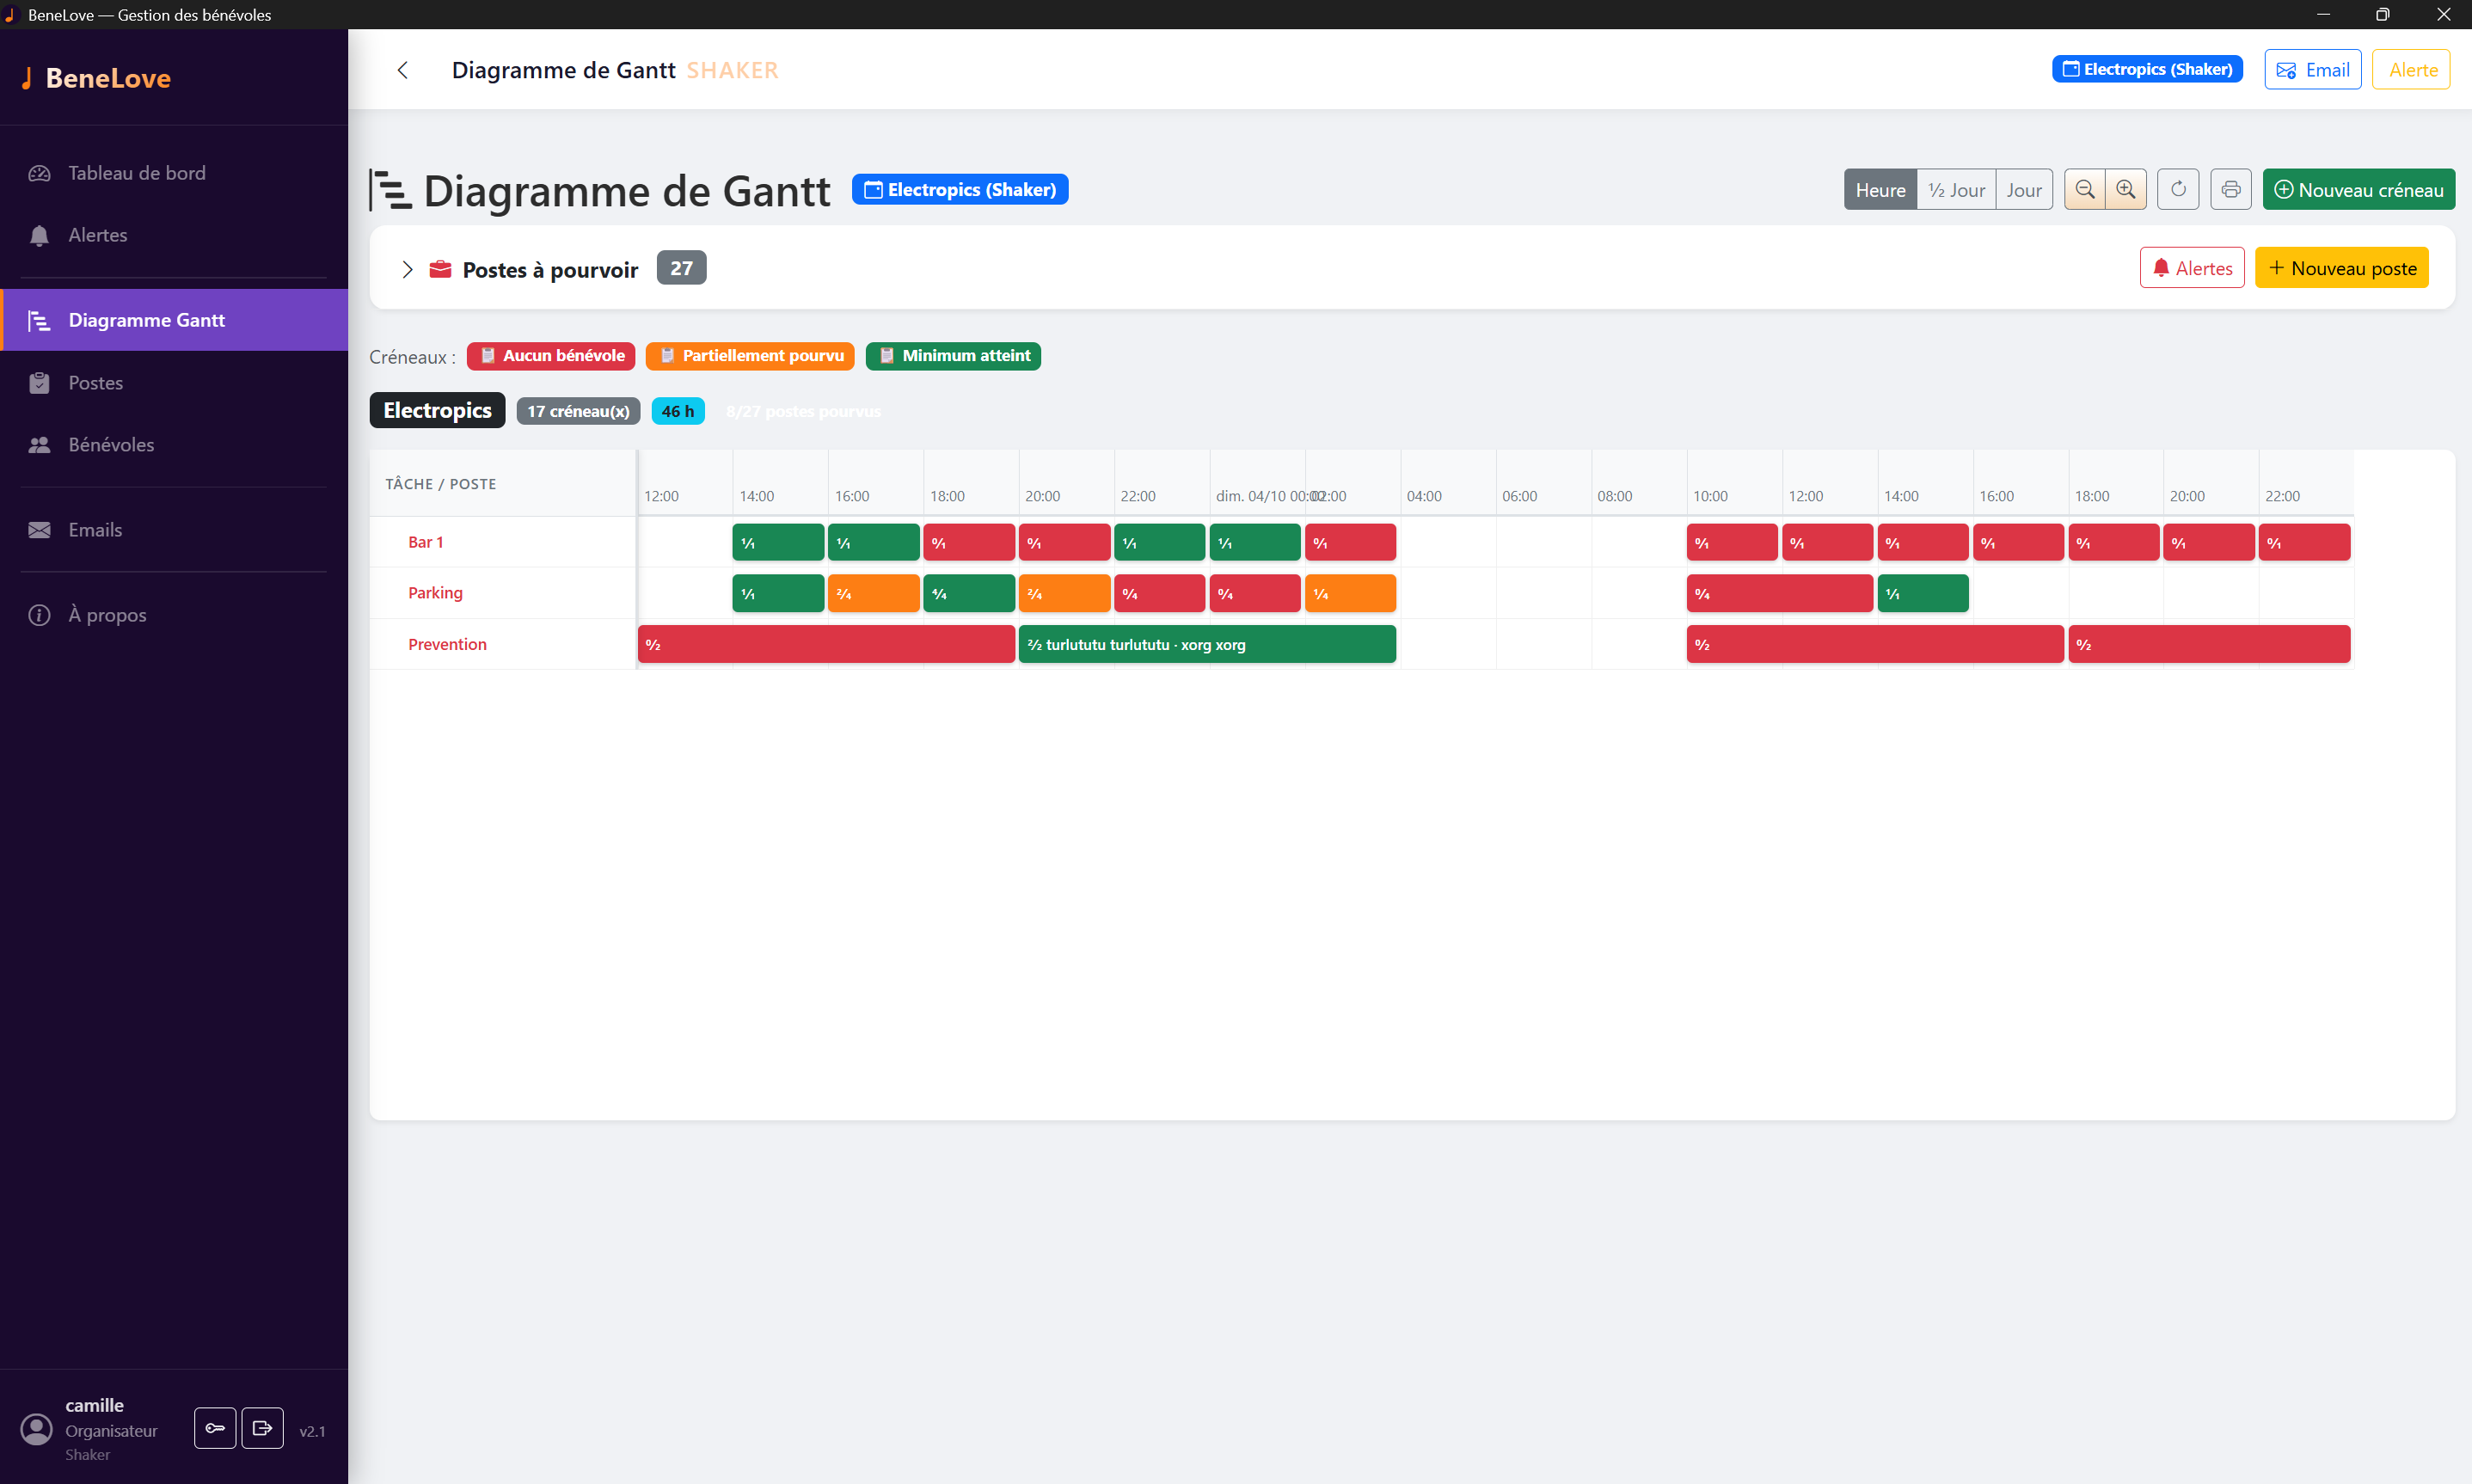Image resolution: width=2472 pixels, height=1484 pixels.
Task: Click the red Alertes button in panel
Action: click(x=2192, y=268)
